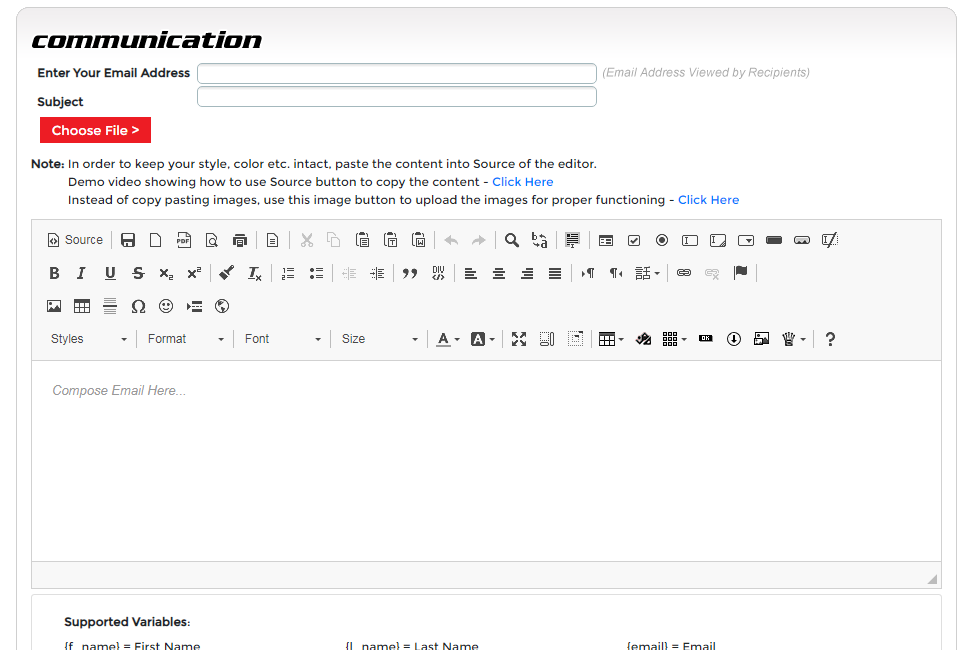Open the Source demo video Click Here link
975x650 pixels.
(522, 182)
